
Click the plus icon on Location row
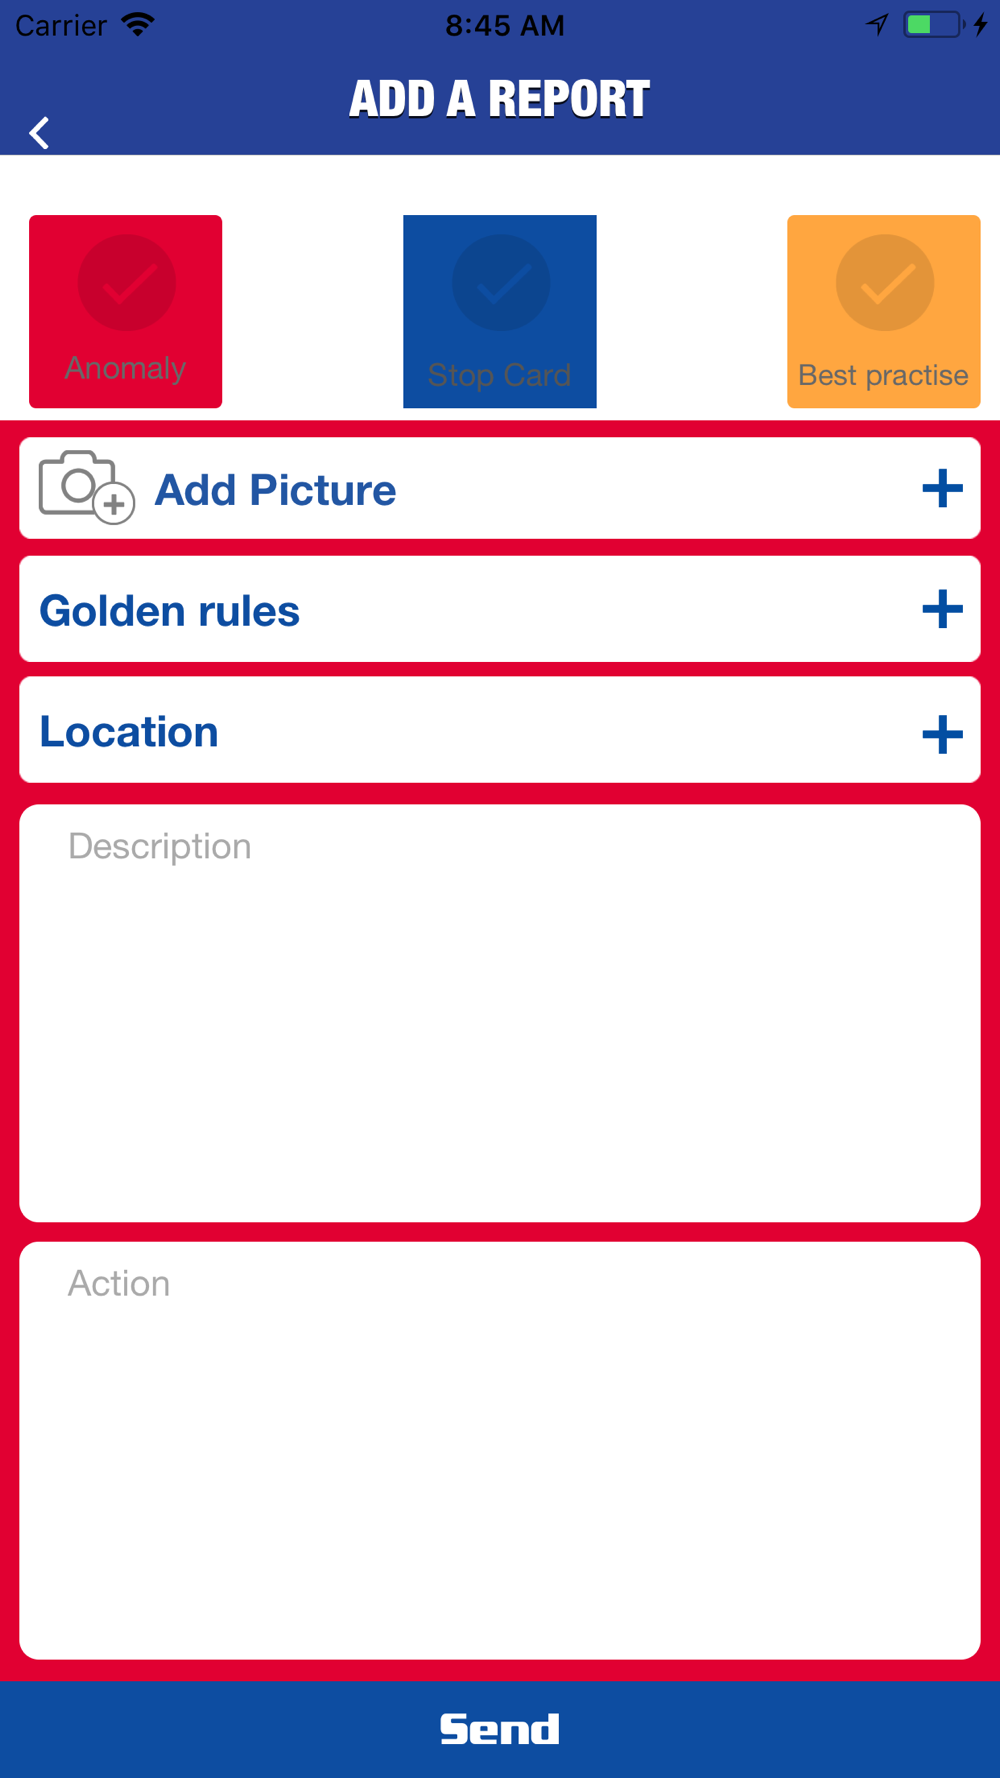click(942, 735)
